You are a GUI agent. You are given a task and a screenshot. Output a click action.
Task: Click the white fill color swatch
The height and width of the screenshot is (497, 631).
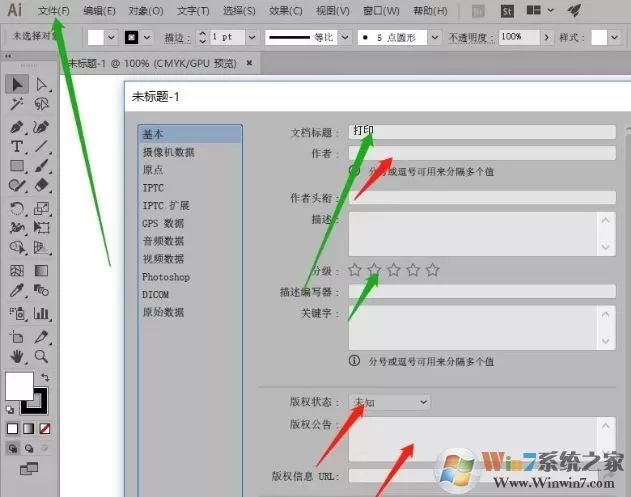19,386
